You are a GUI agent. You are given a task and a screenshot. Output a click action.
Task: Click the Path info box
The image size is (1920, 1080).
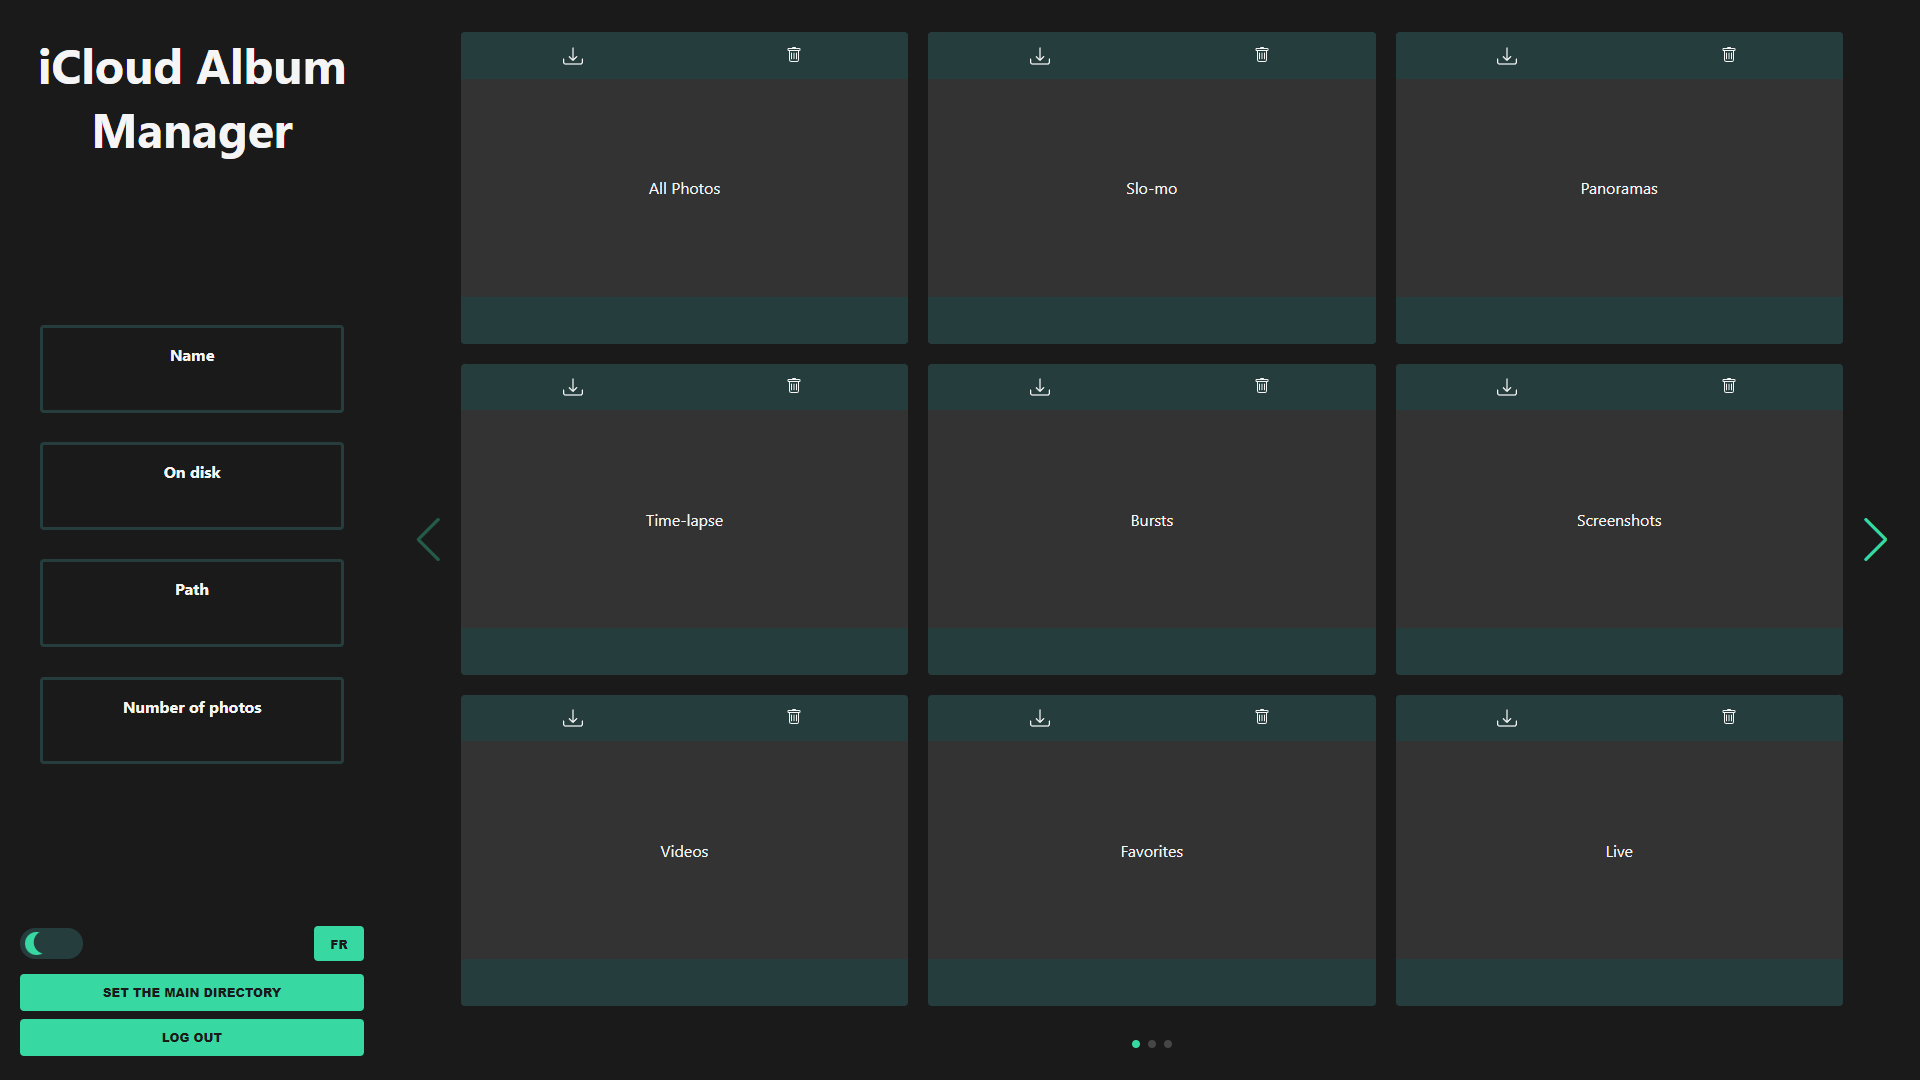192,603
